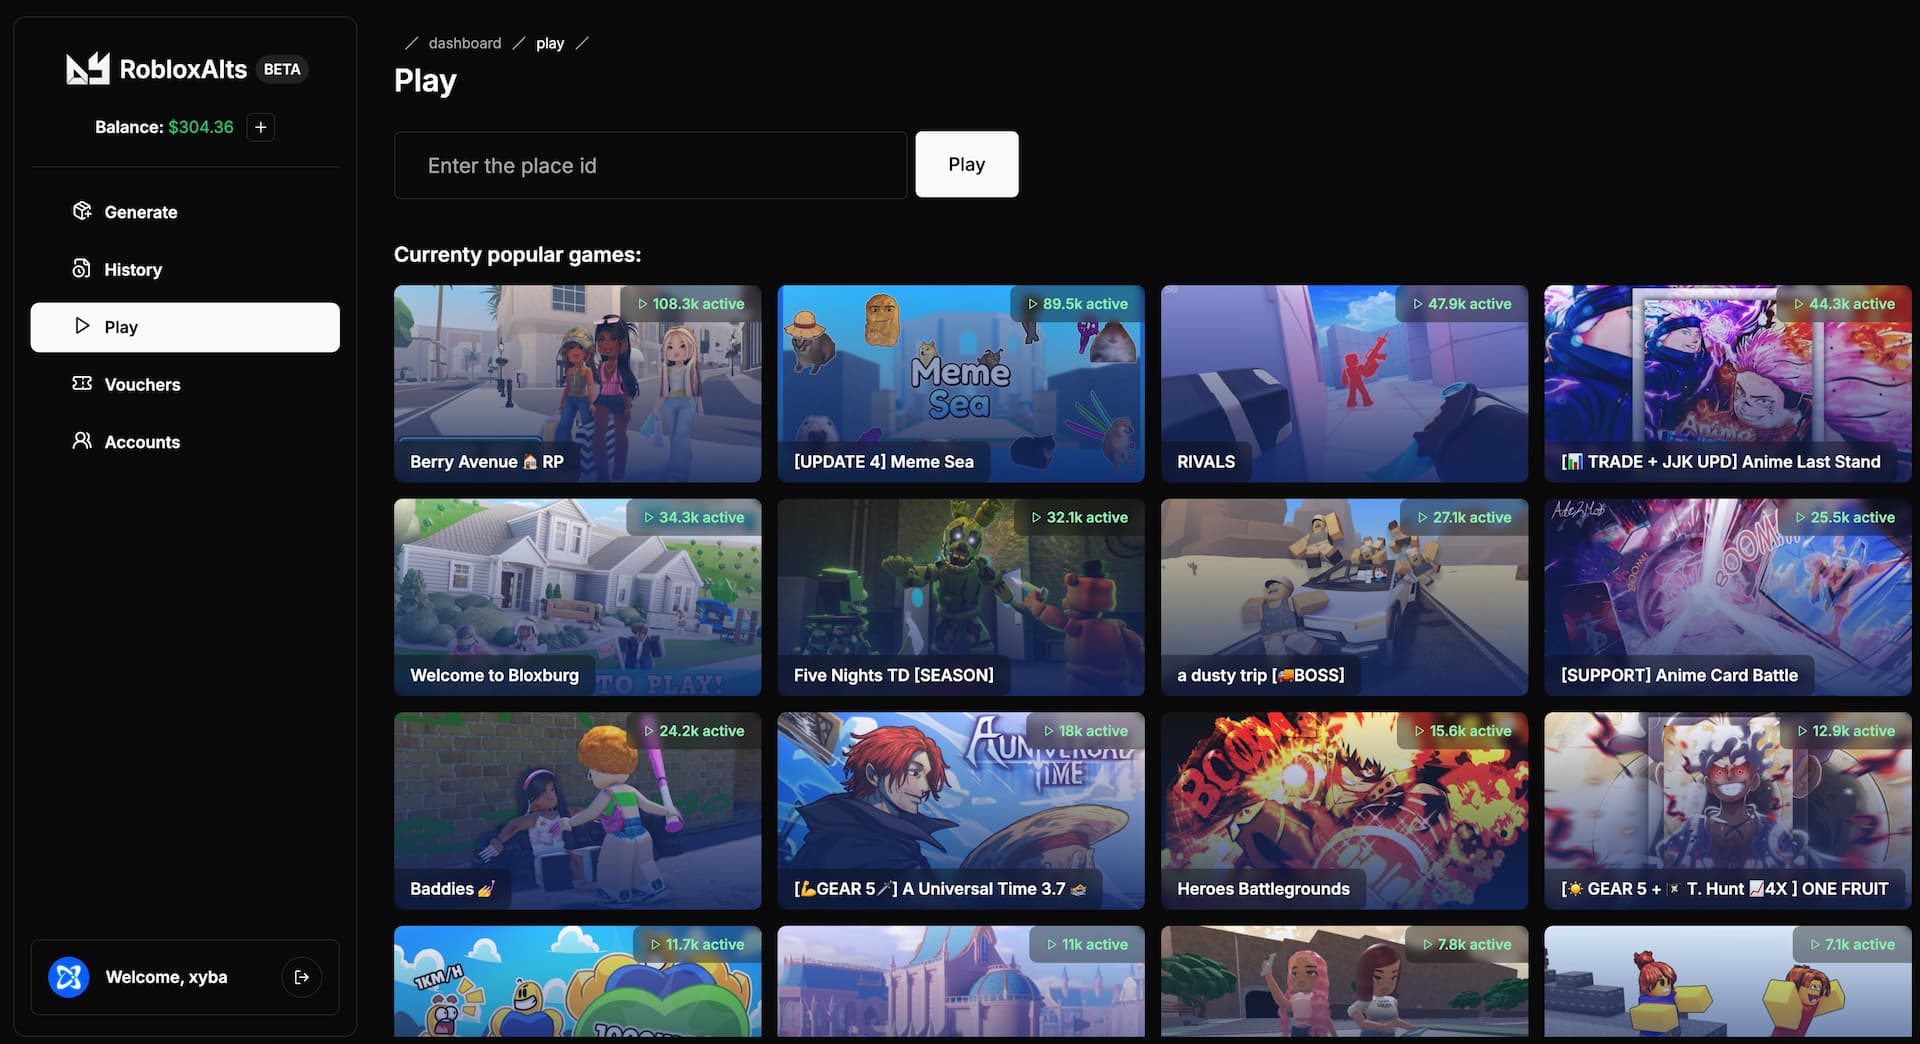
Task: Click the 47.9k active badge
Action: (x=1462, y=304)
